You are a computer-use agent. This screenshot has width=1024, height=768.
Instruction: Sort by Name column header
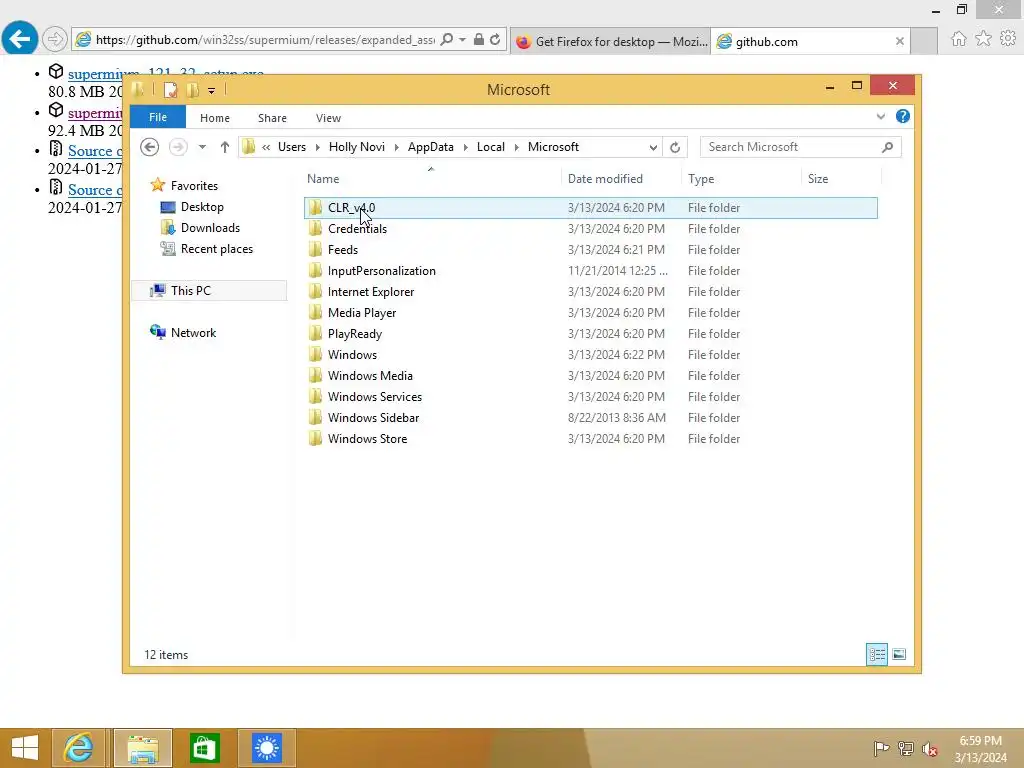432,178
